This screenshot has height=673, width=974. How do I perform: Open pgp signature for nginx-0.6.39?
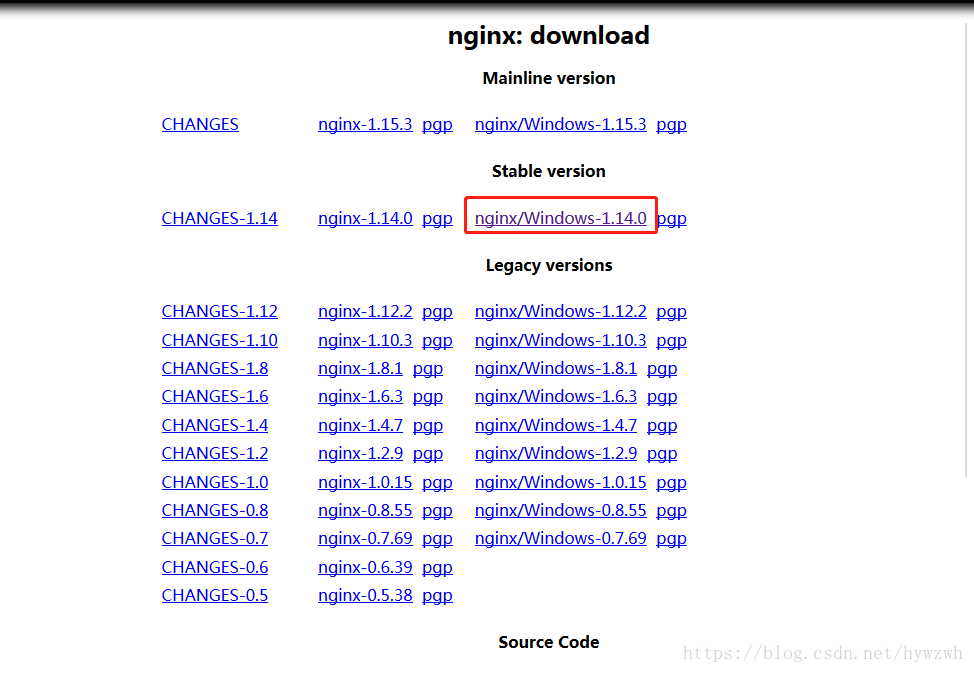pos(437,569)
